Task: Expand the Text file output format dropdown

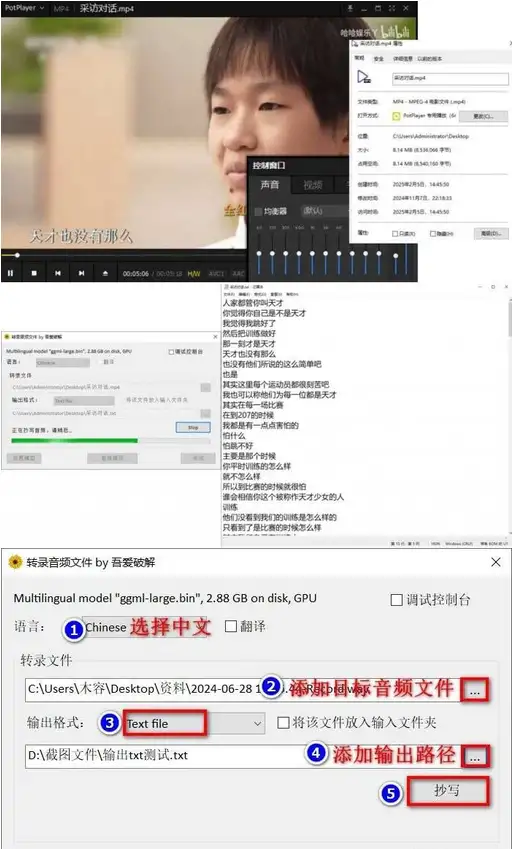Action: point(193,723)
